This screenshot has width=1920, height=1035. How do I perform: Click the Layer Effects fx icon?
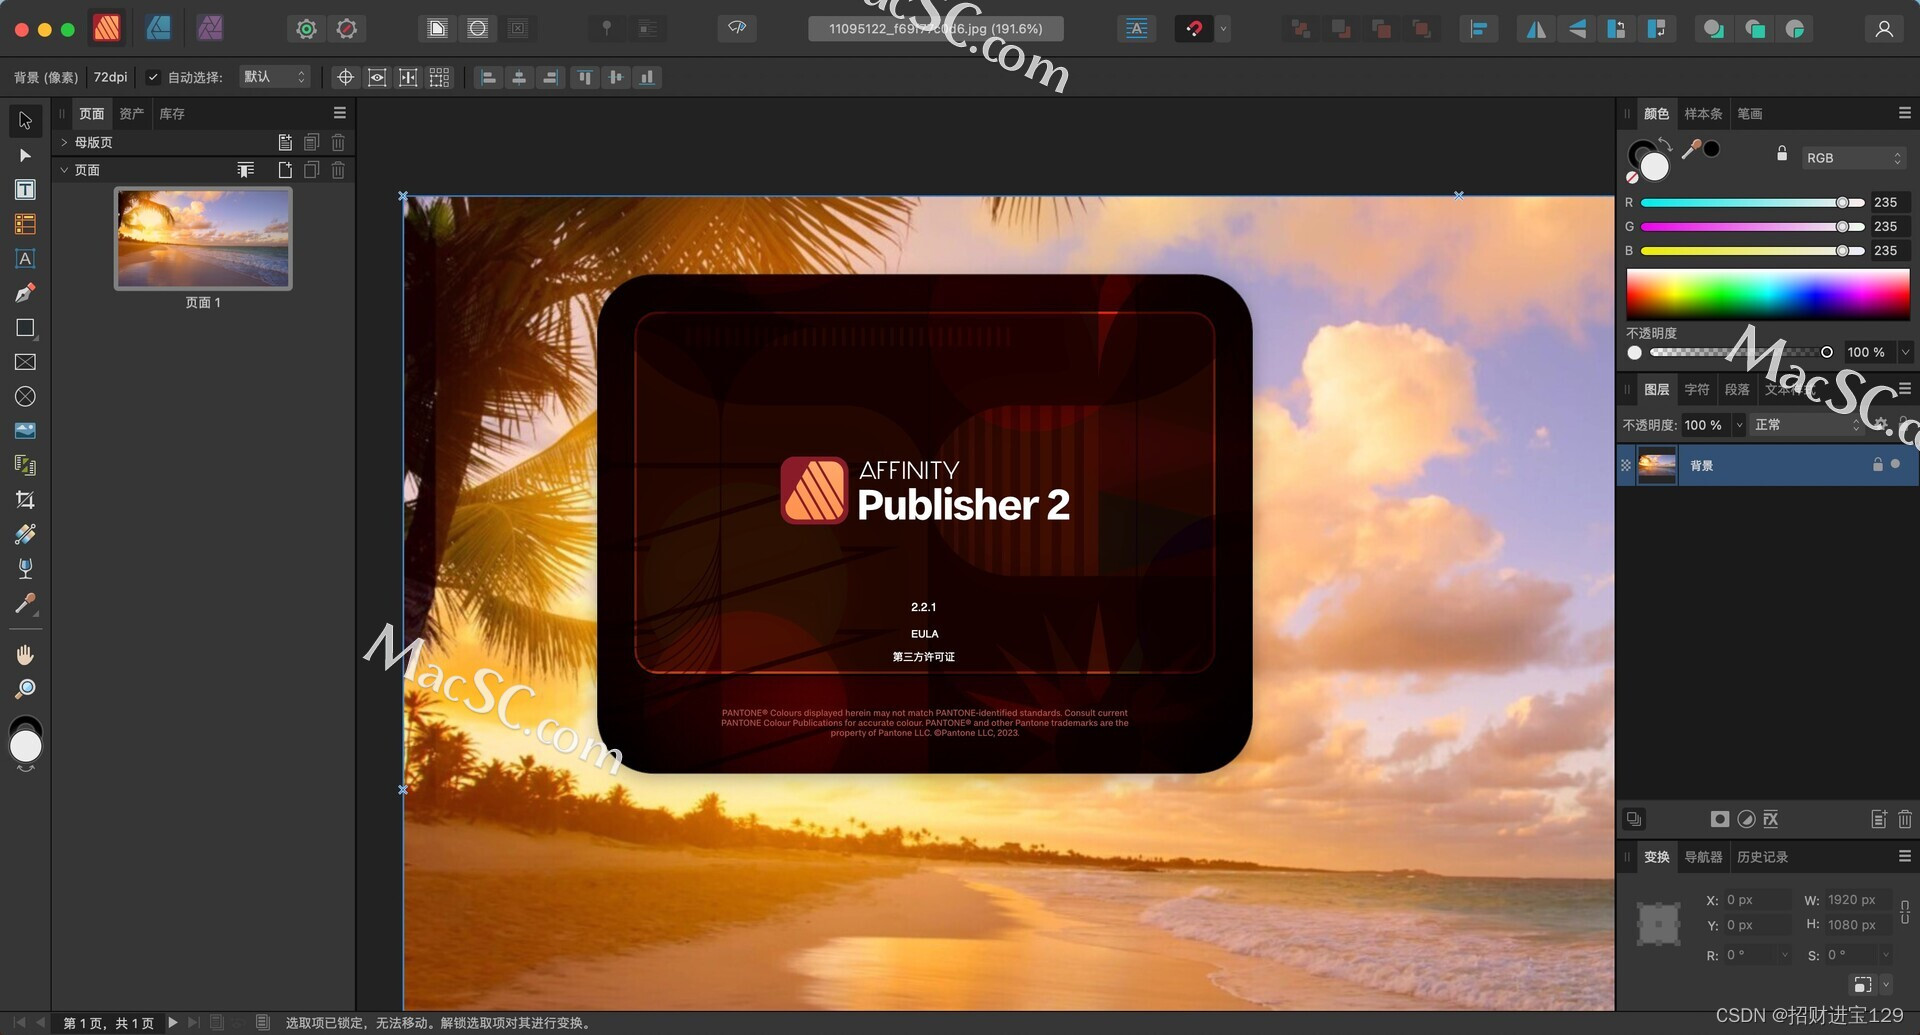[1771, 819]
